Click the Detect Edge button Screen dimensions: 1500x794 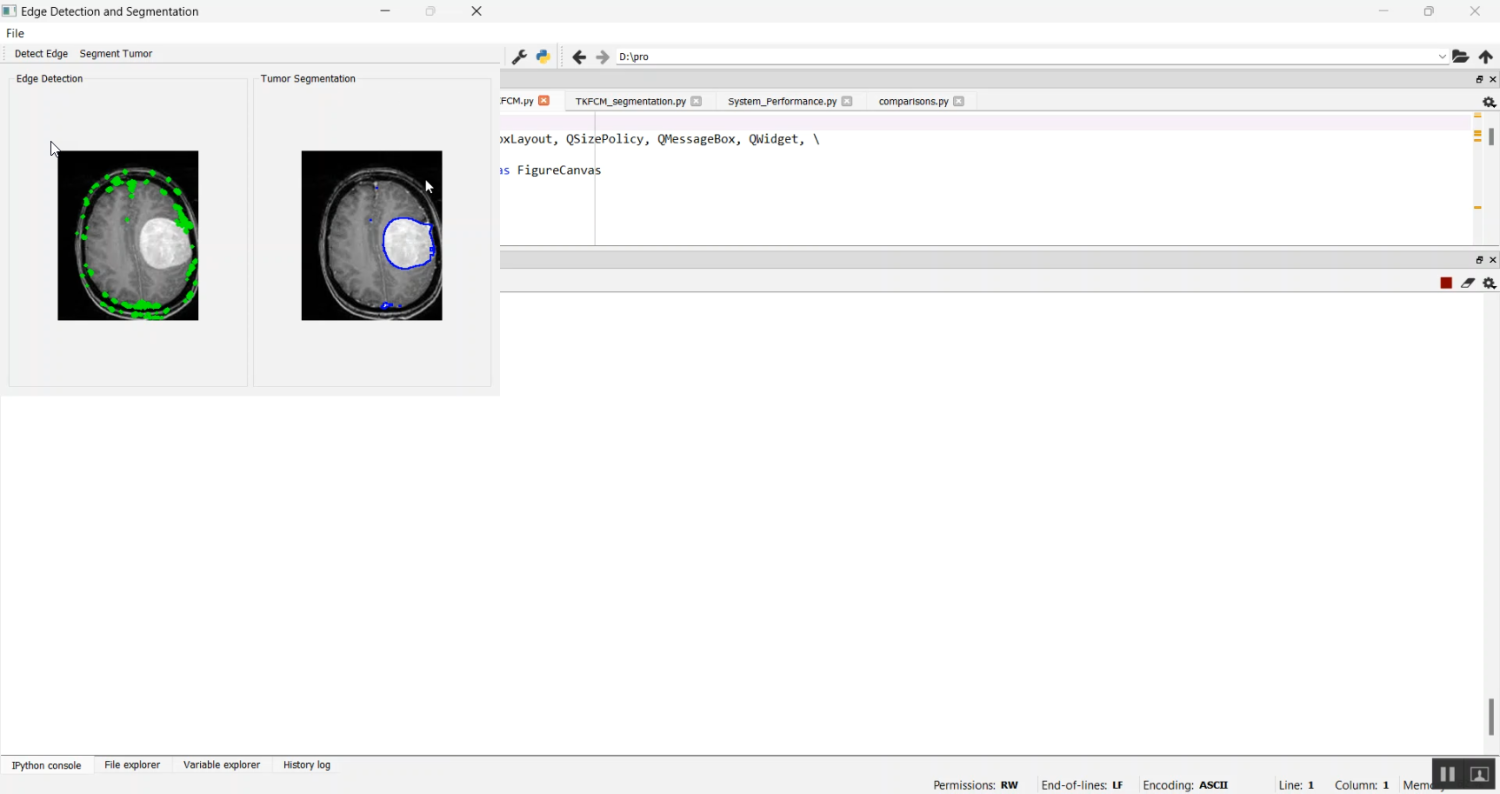coord(41,54)
